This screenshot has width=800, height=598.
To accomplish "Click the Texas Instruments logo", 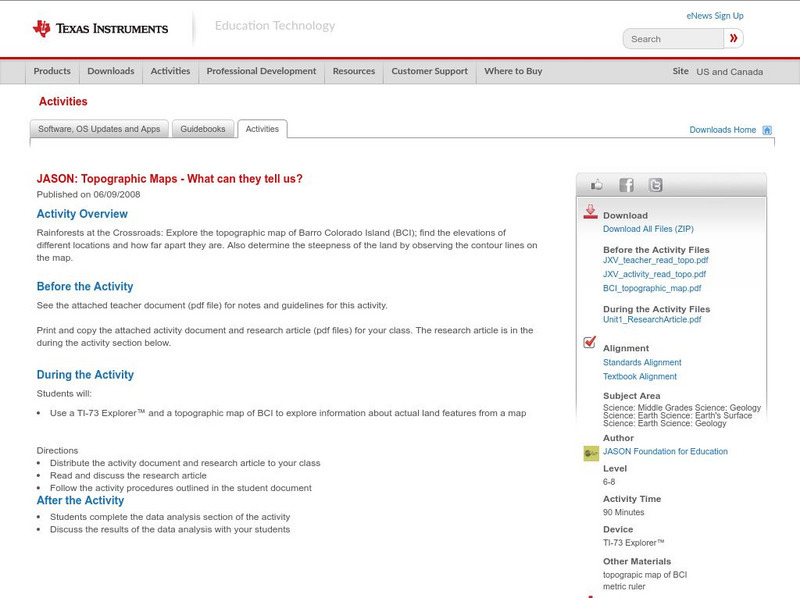I will (100, 29).
